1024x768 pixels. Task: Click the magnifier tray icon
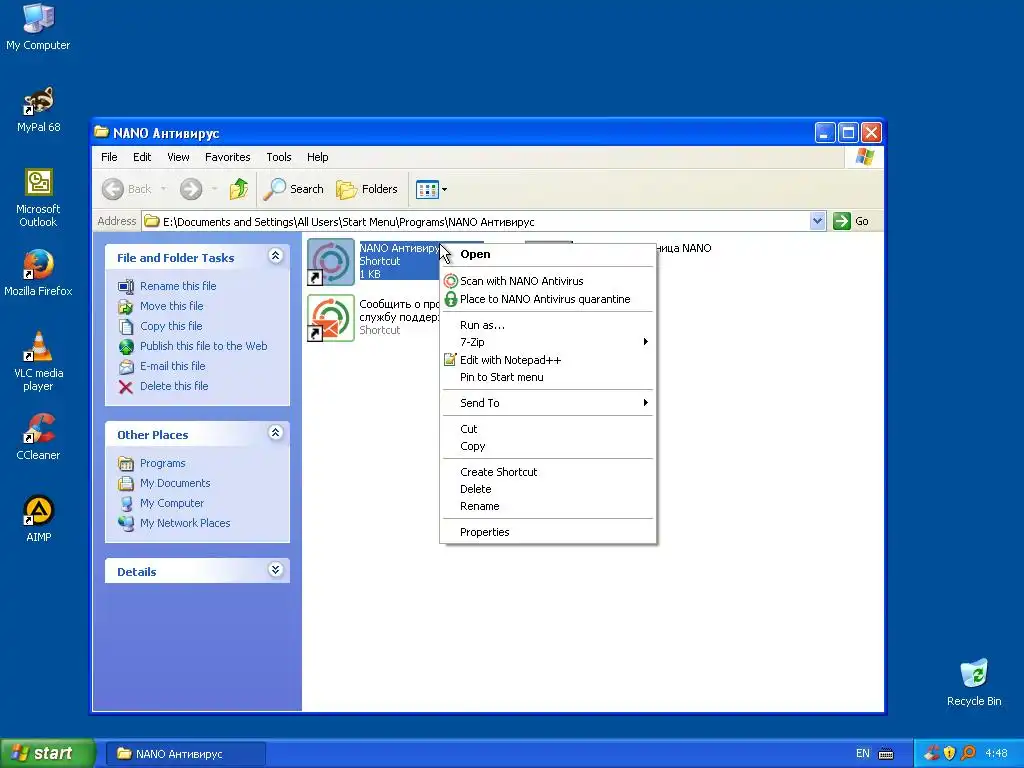(968, 753)
